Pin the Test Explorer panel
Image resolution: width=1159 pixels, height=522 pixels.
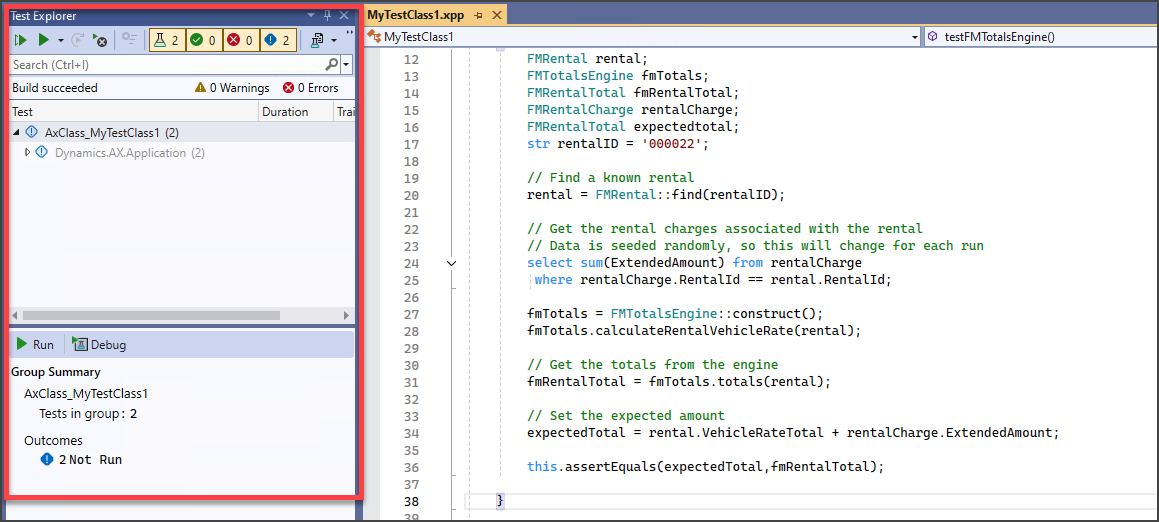click(328, 15)
